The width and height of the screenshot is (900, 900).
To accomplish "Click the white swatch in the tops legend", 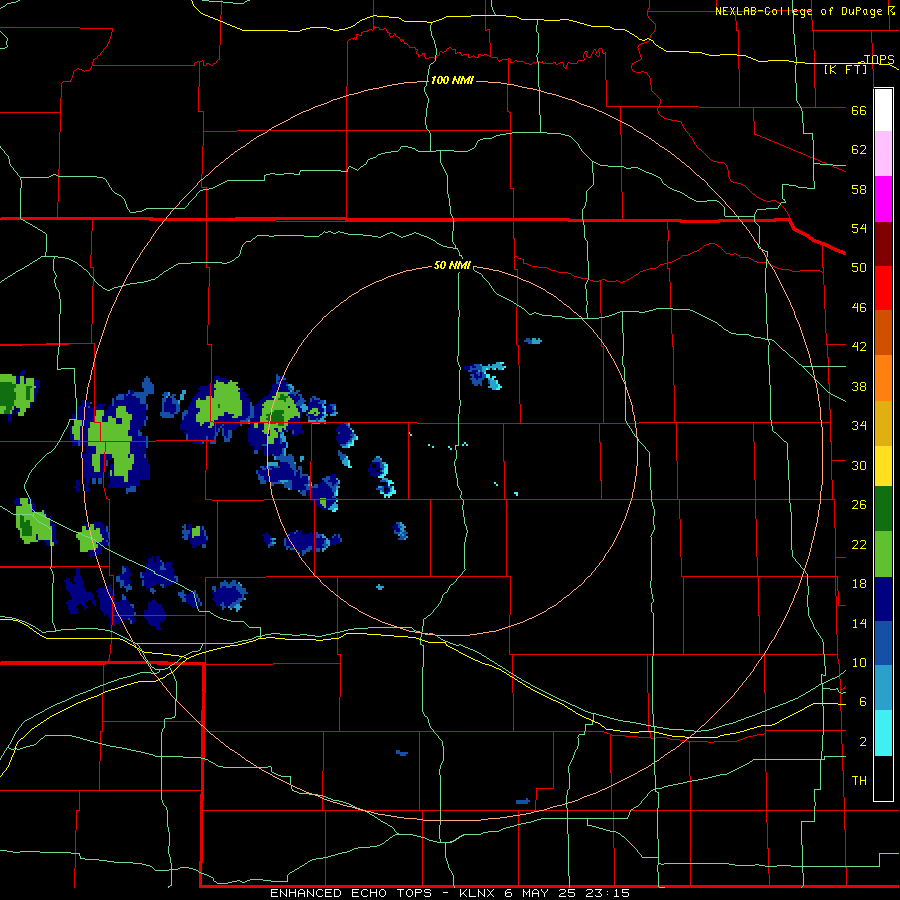I will (x=883, y=110).
